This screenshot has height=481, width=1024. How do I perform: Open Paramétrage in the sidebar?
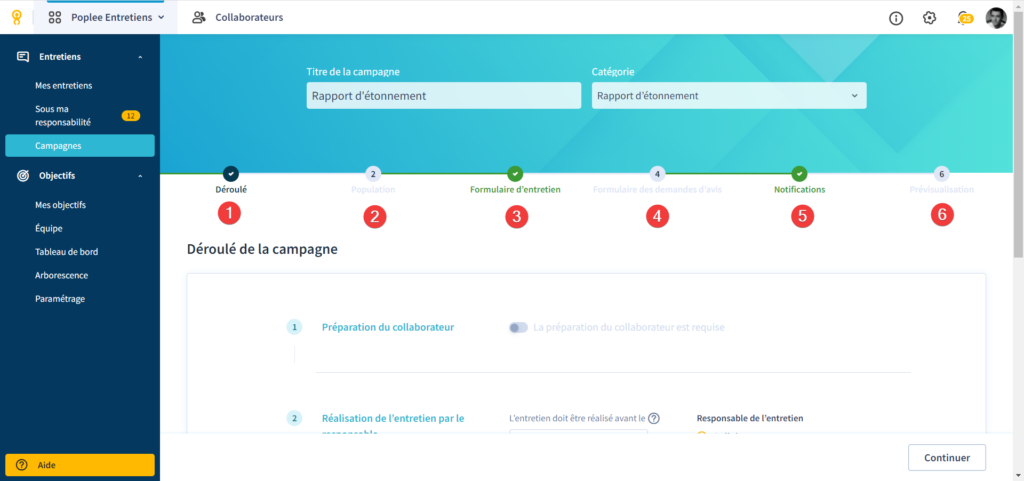pyautogui.click(x=60, y=299)
